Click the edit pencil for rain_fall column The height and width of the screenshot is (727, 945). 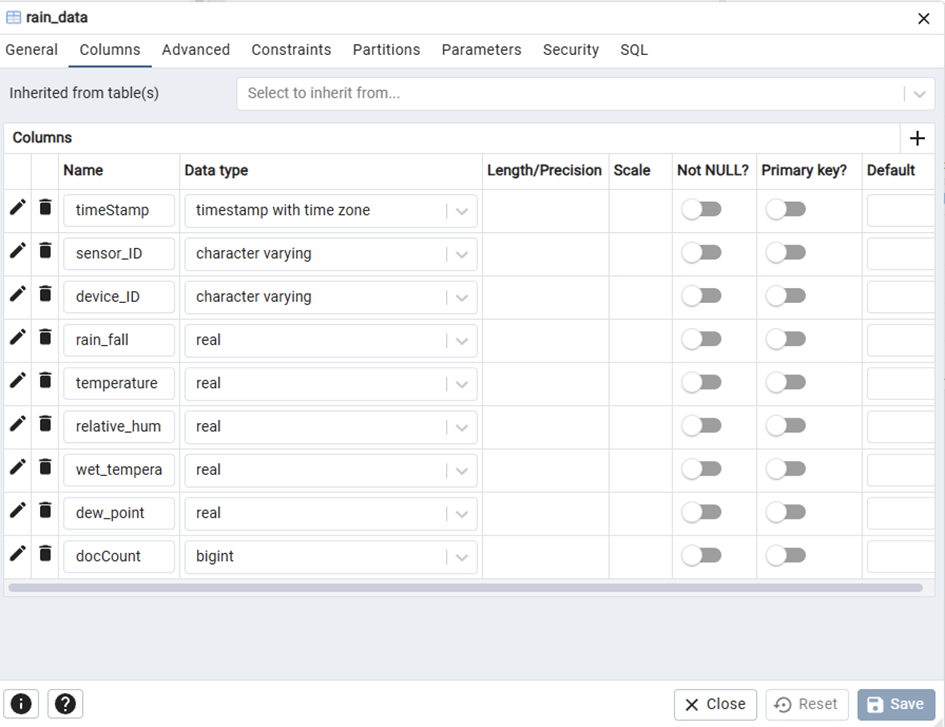17,338
